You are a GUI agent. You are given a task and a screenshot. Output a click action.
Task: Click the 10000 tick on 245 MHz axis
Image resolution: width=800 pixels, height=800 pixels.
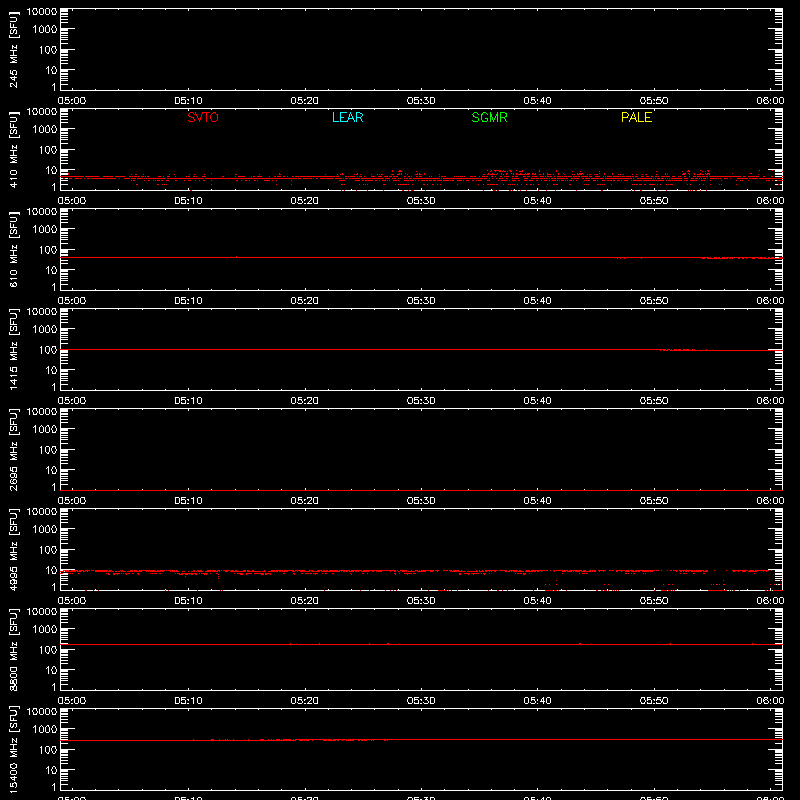point(42,12)
